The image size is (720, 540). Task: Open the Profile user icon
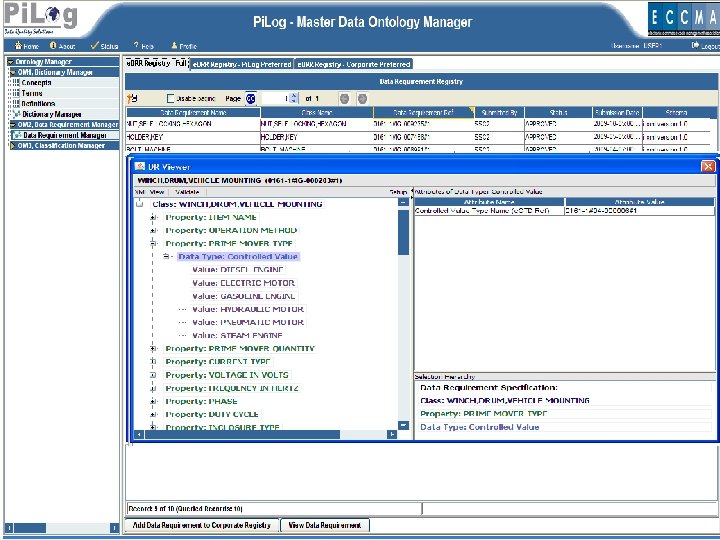click(174, 45)
